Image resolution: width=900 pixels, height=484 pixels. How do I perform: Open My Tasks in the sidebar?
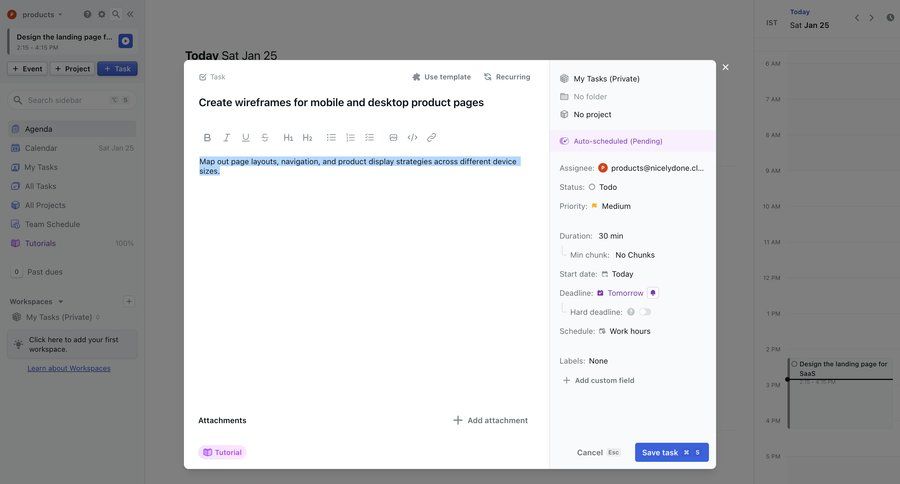tap(72, 167)
